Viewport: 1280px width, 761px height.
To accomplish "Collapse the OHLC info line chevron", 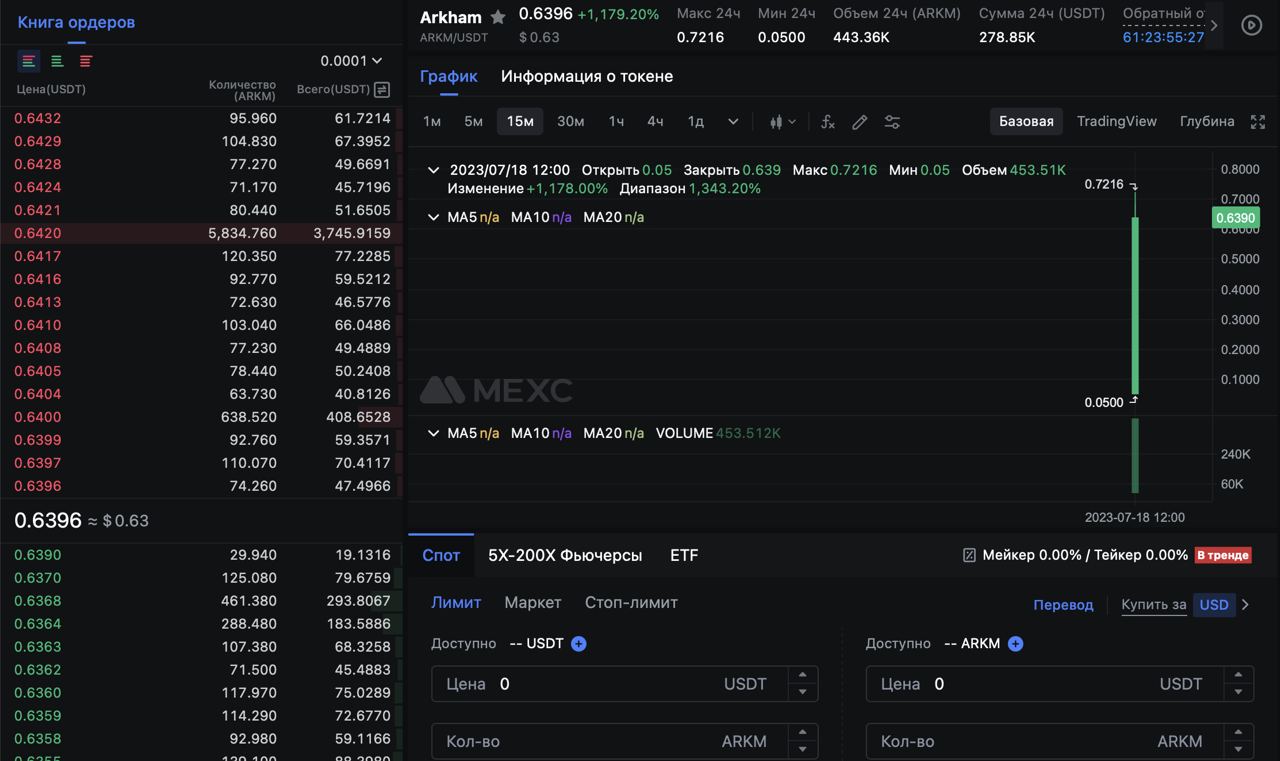I will coord(433,170).
